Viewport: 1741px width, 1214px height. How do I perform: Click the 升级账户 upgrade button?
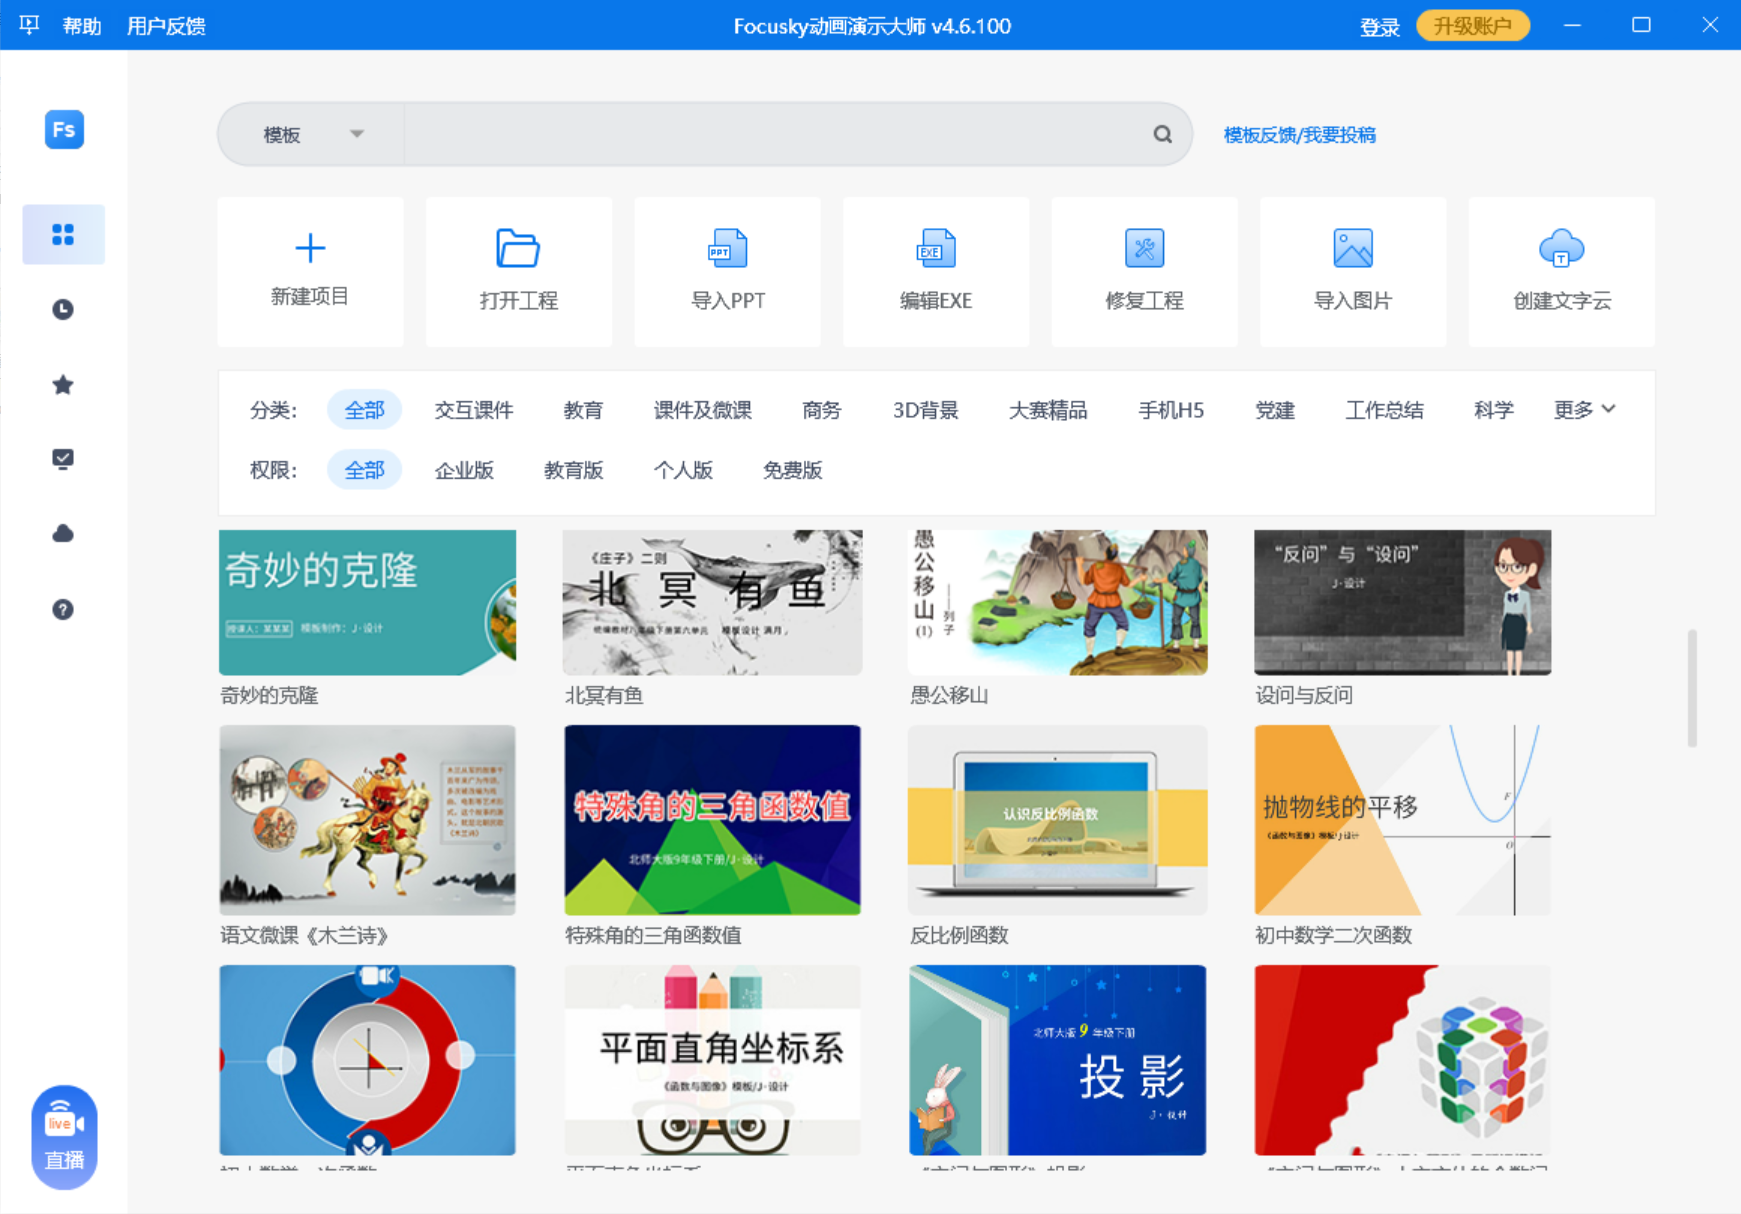pyautogui.click(x=1473, y=25)
